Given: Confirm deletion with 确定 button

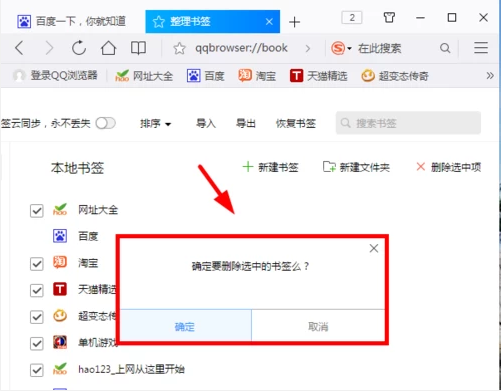Looking at the screenshot, I should tap(186, 326).
